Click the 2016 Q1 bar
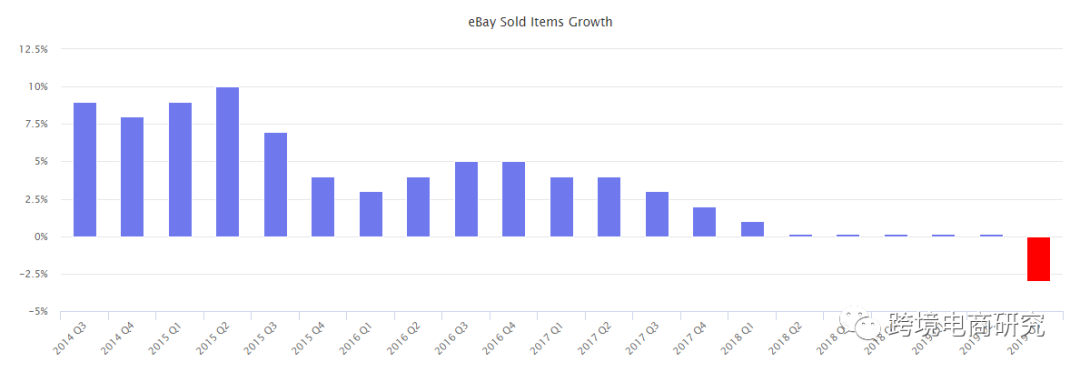 371,214
